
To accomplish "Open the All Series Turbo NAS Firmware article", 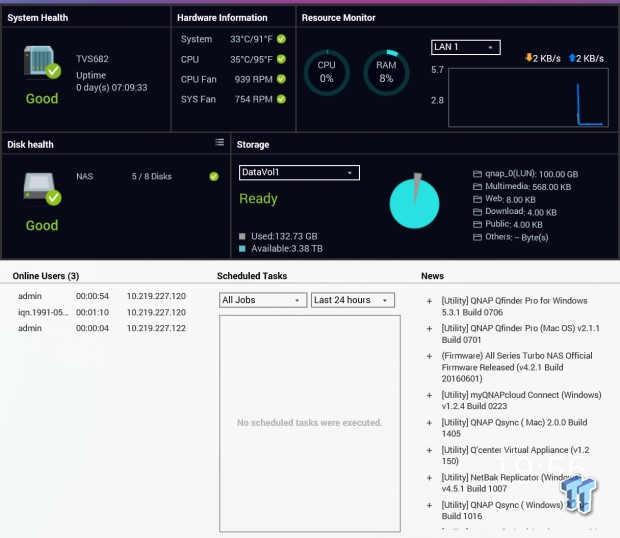I will click(x=517, y=367).
